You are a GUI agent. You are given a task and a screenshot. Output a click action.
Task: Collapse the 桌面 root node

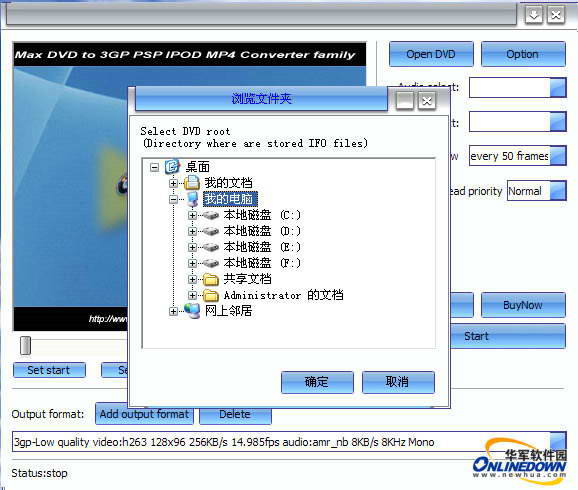(154, 167)
